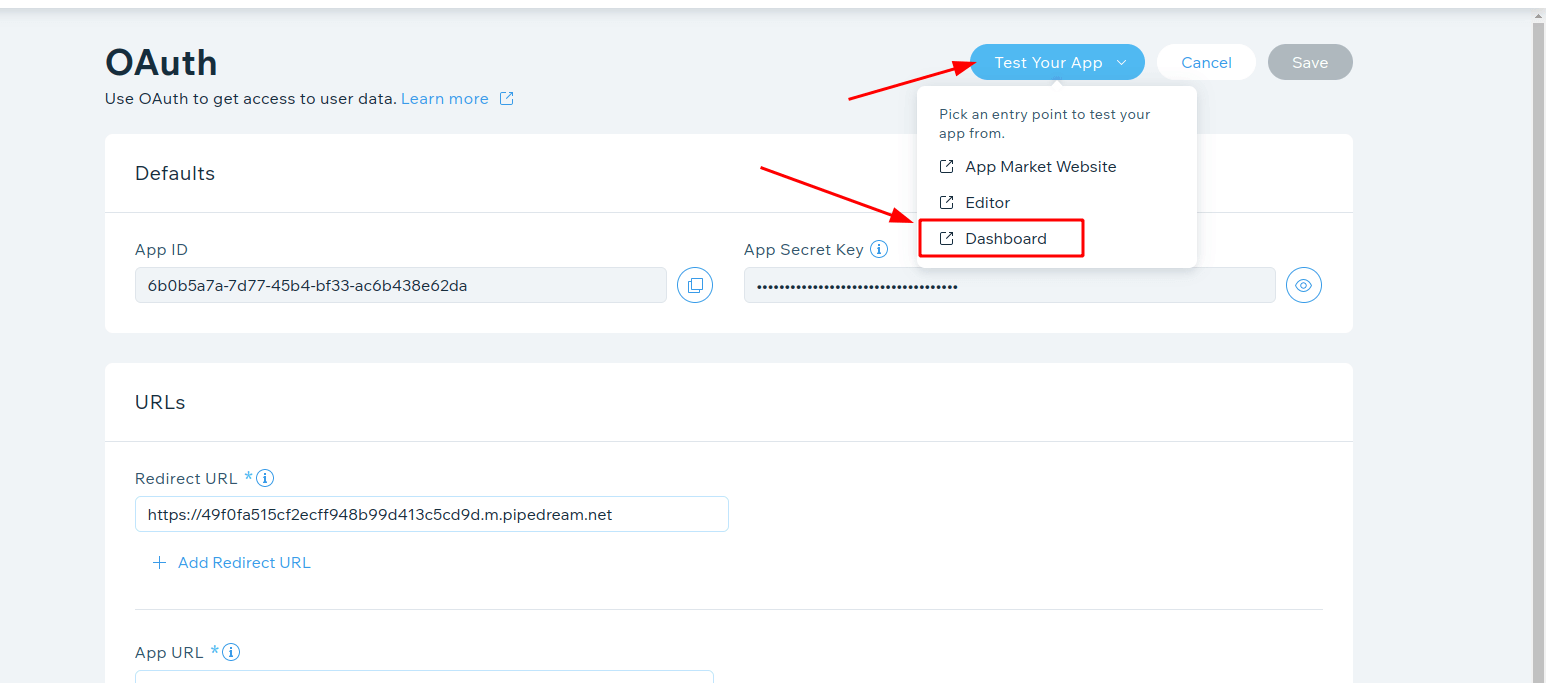The height and width of the screenshot is (683, 1546).
Task: Click the external-link icon beside Editor
Action: pyautogui.click(x=946, y=202)
